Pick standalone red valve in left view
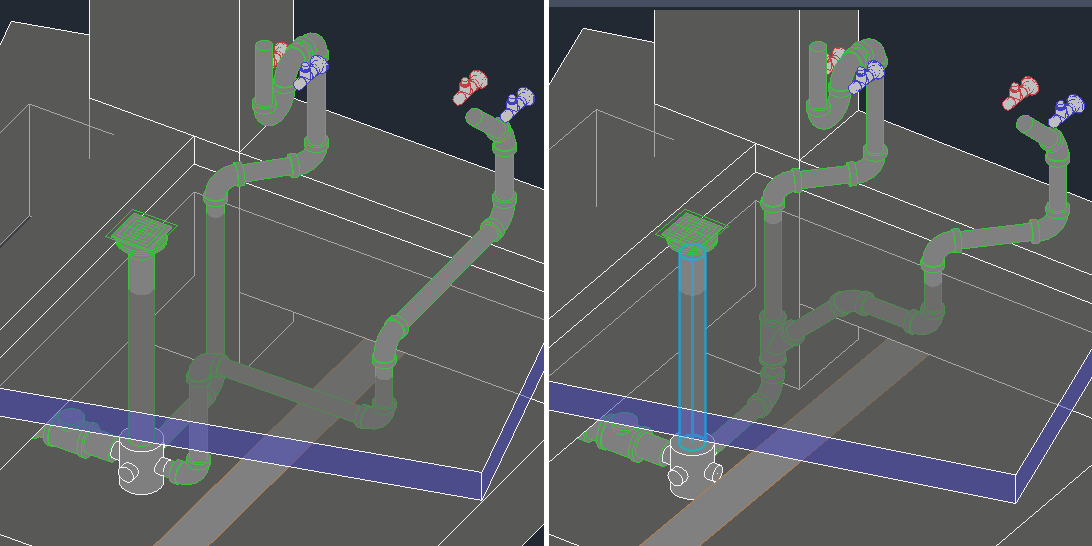This screenshot has height=546, width=1092. [x=470, y=87]
